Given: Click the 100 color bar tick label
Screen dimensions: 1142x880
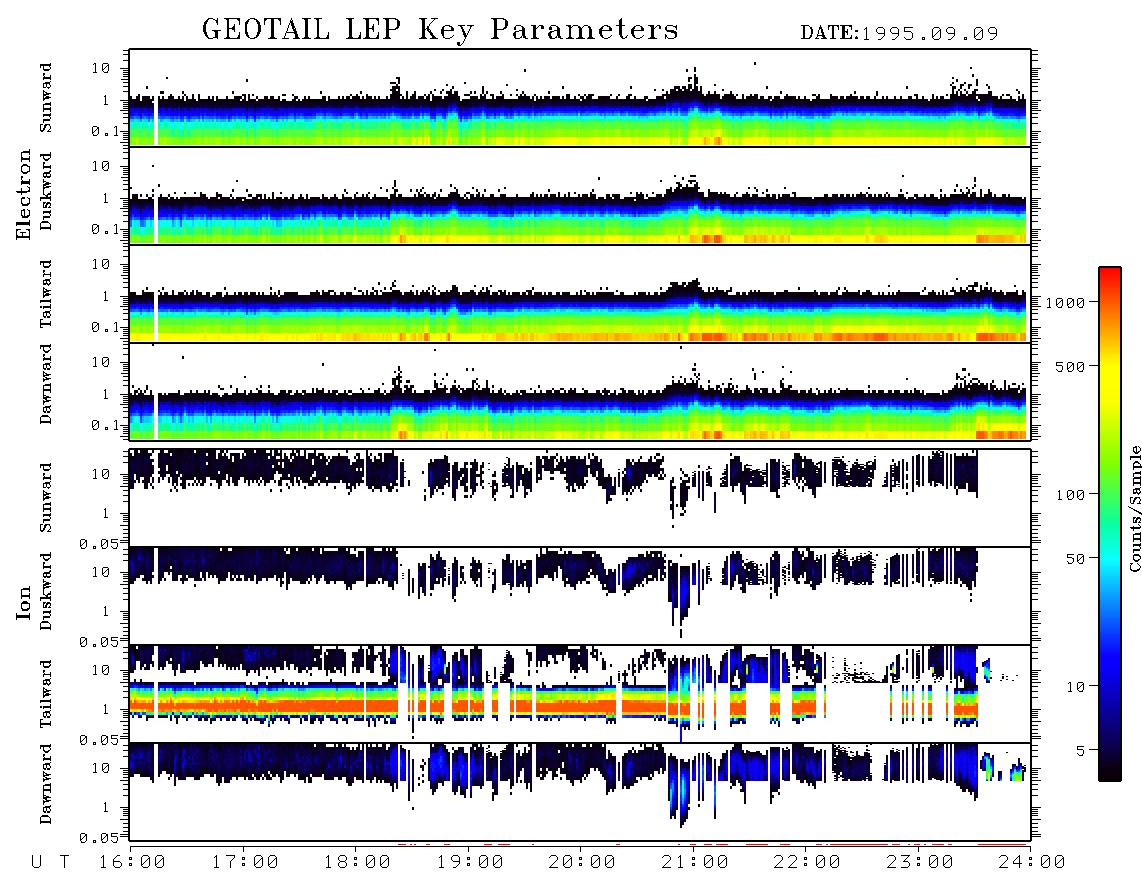Looking at the screenshot, I should point(1070,495).
